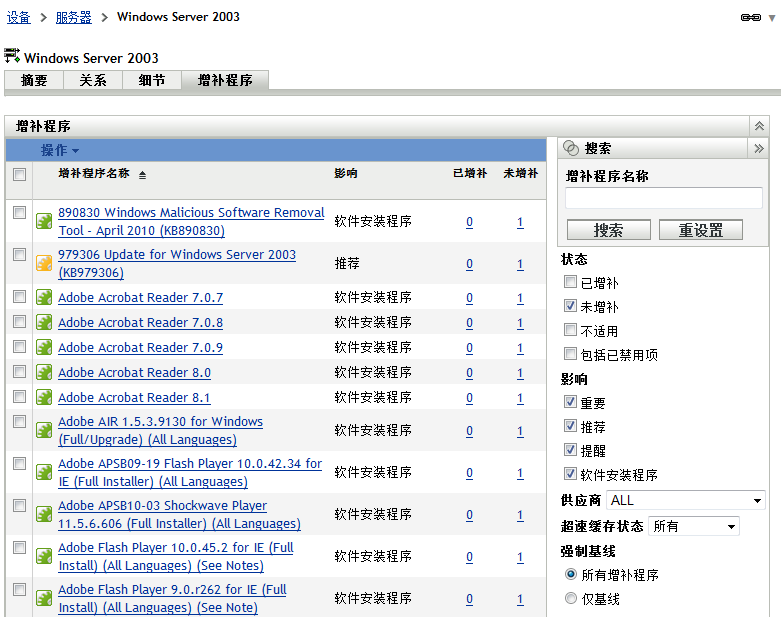The width and height of the screenshot is (781, 617).
Task: Click the link icon at top right
Action: [751, 17]
